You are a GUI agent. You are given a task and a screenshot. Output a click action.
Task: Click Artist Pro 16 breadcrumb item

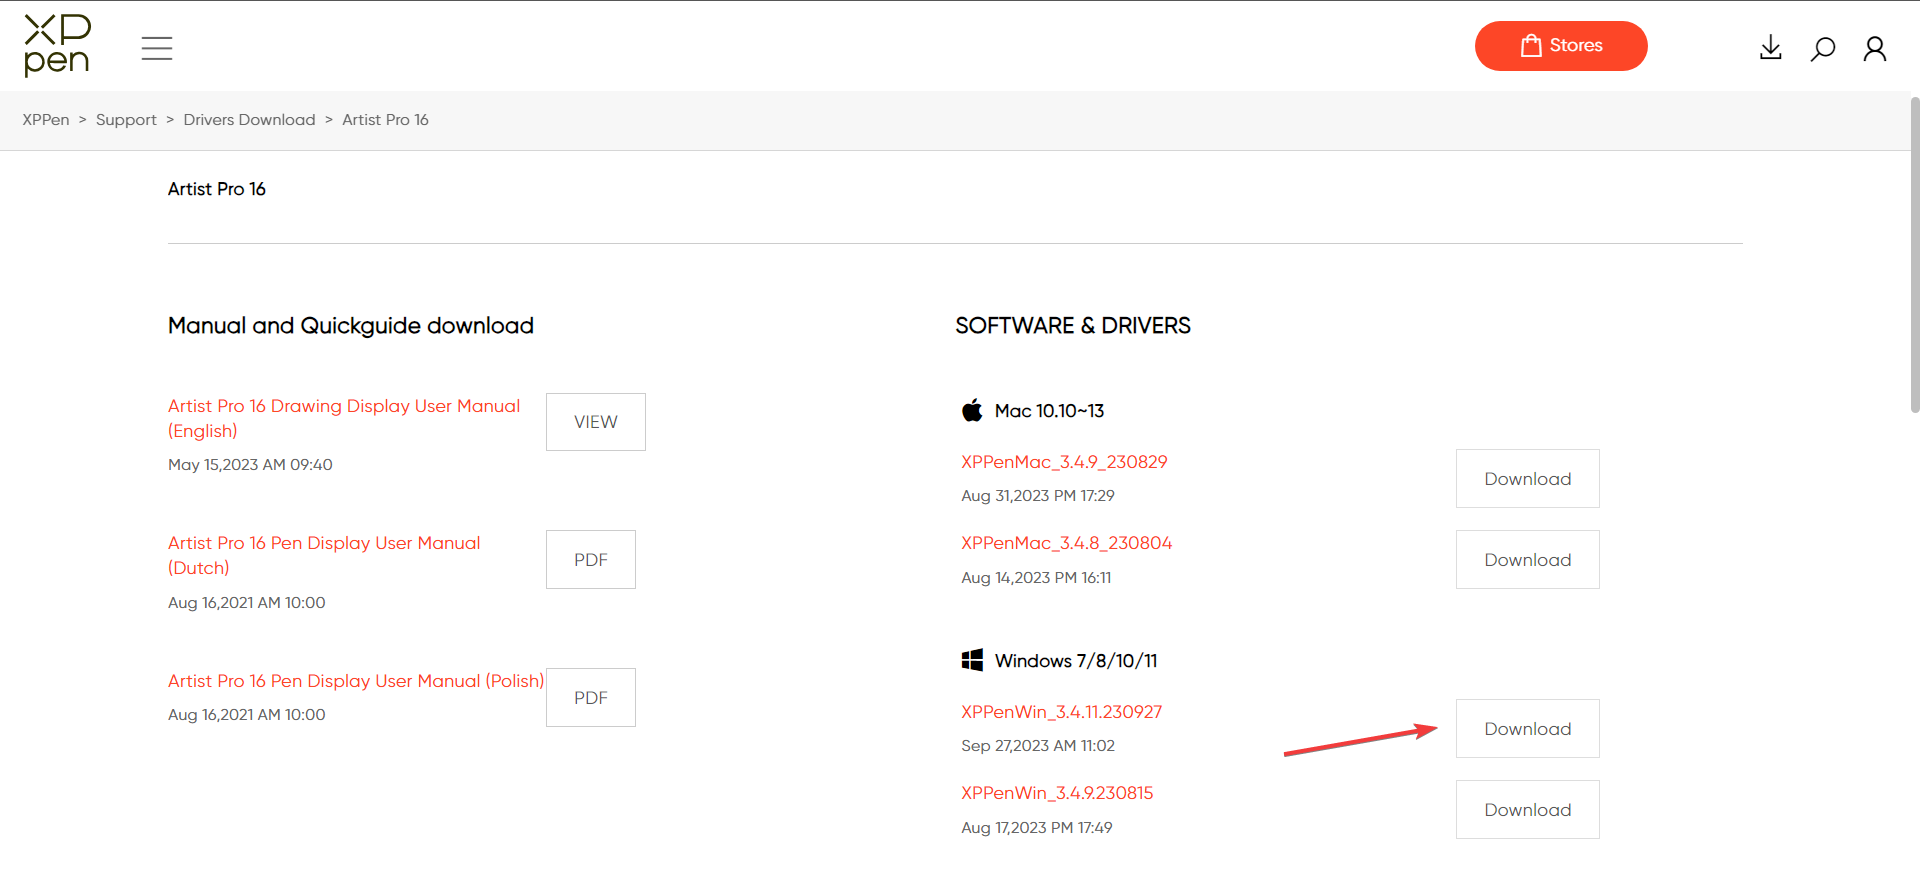coord(385,120)
